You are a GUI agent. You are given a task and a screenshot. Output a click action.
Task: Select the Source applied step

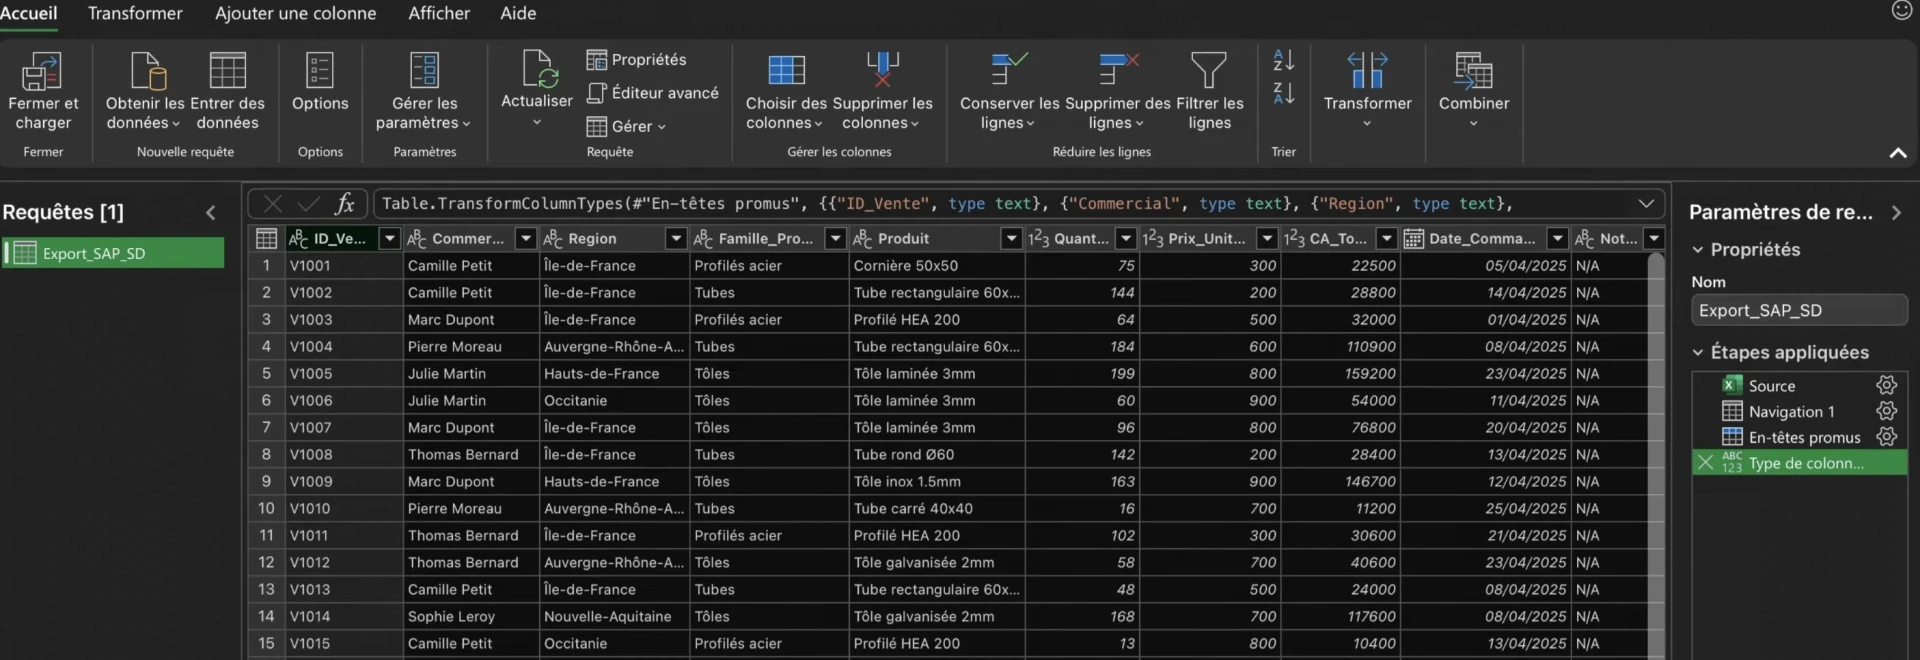tap(1771, 386)
